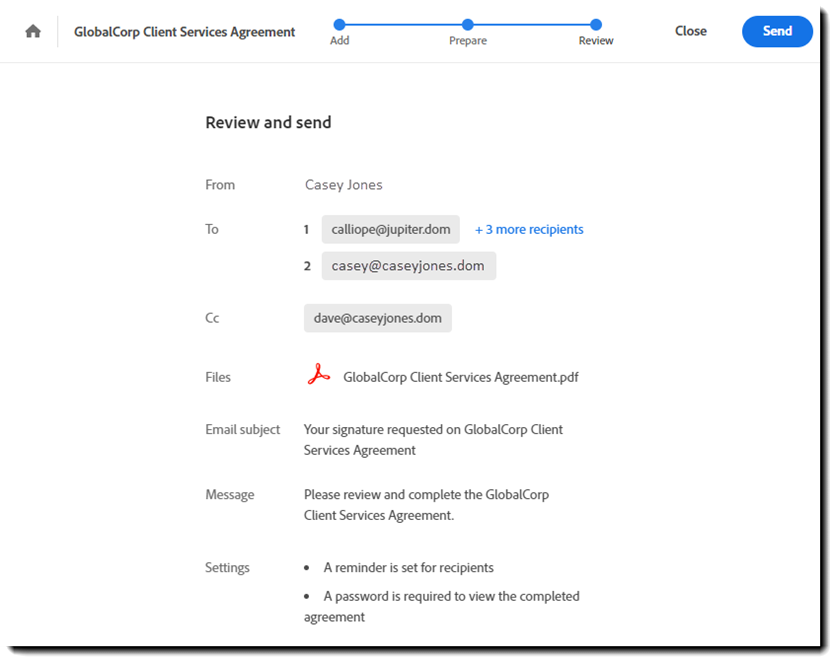Select the Review step
The image size is (830, 657).
click(596, 41)
